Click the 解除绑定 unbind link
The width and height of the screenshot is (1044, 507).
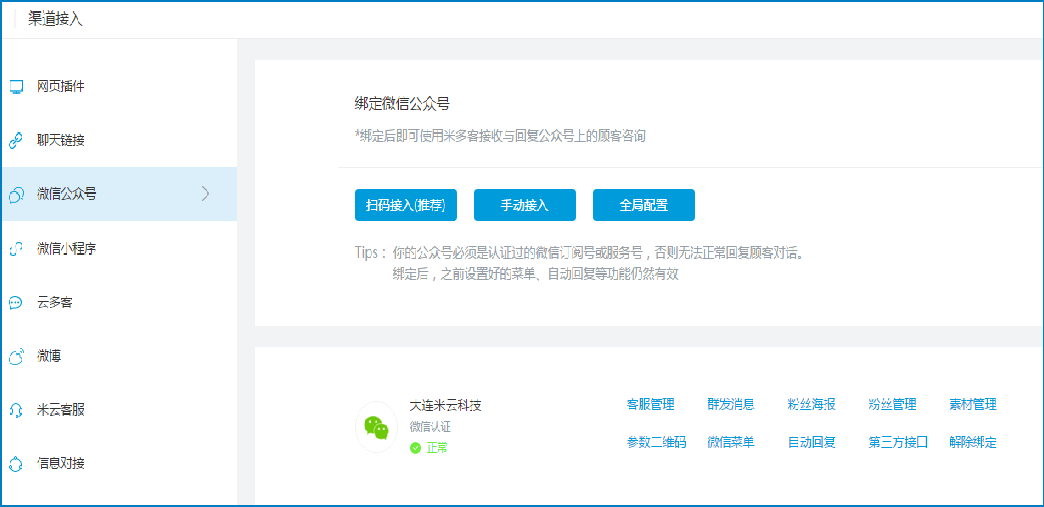click(x=972, y=442)
